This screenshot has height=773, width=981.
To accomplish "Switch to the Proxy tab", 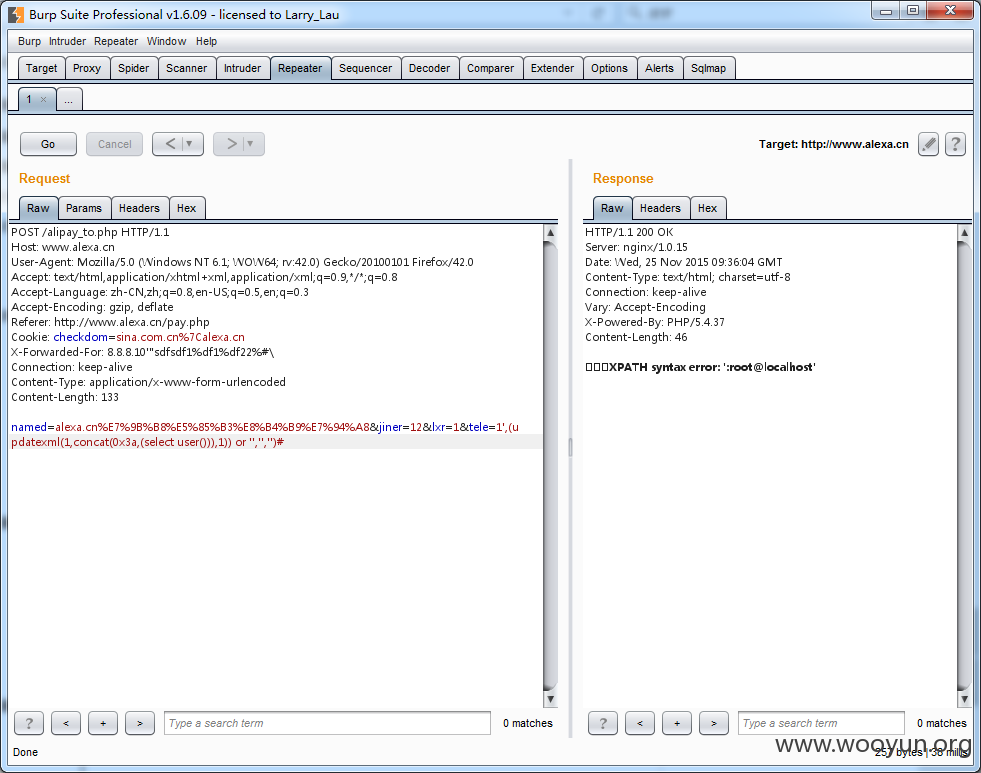I will (86, 68).
